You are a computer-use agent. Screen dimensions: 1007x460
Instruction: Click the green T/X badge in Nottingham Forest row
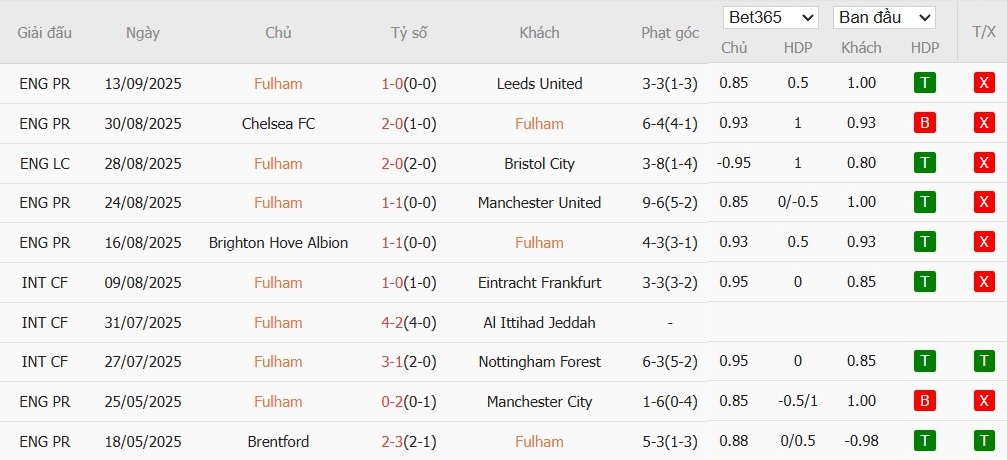click(984, 362)
